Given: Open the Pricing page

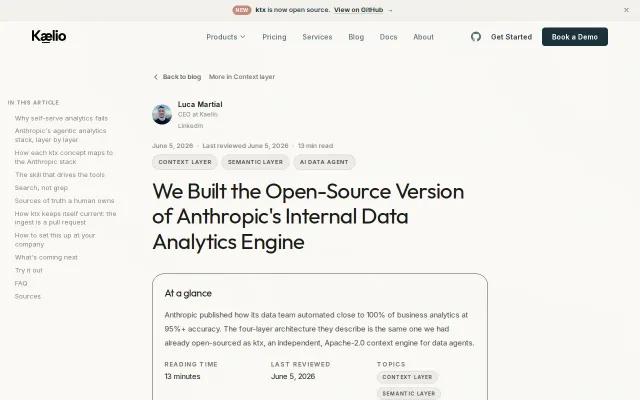Looking at the screenshot, I should click(274, 37).
